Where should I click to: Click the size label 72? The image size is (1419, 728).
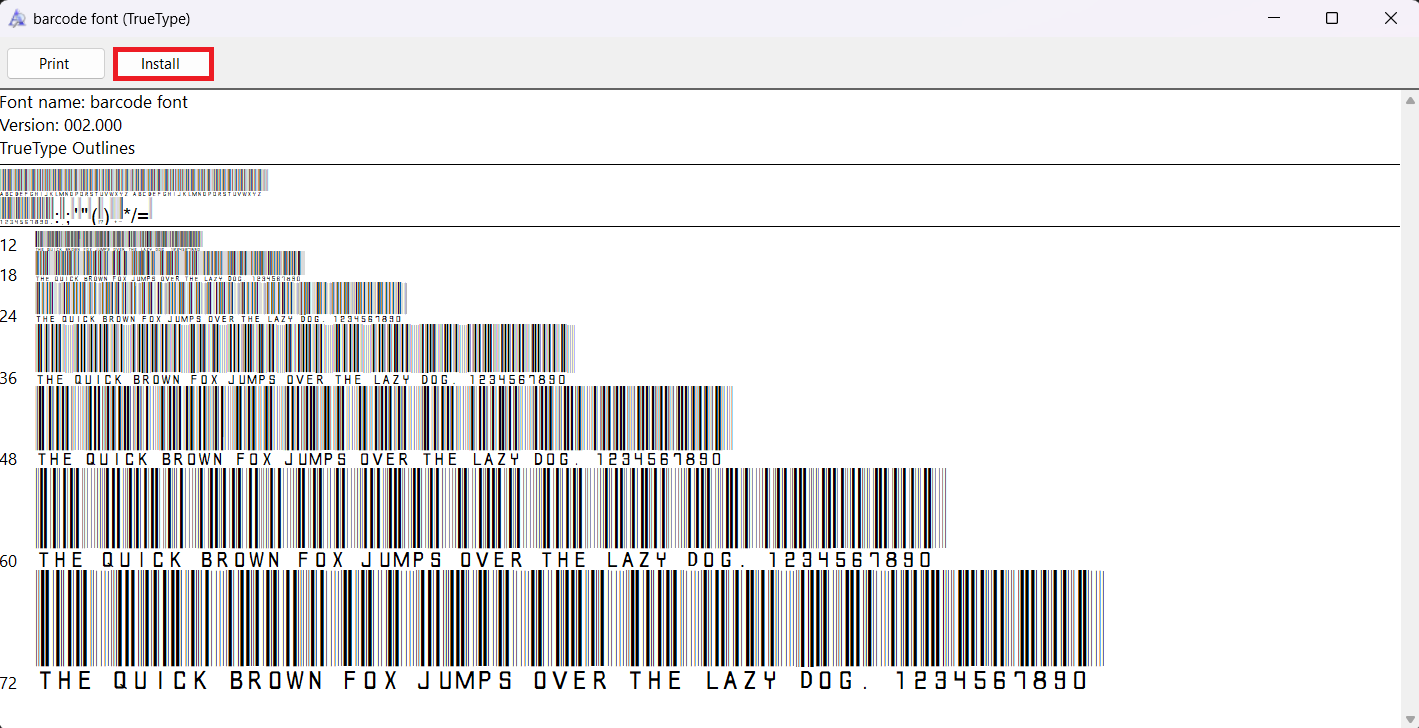coord(9,683)
